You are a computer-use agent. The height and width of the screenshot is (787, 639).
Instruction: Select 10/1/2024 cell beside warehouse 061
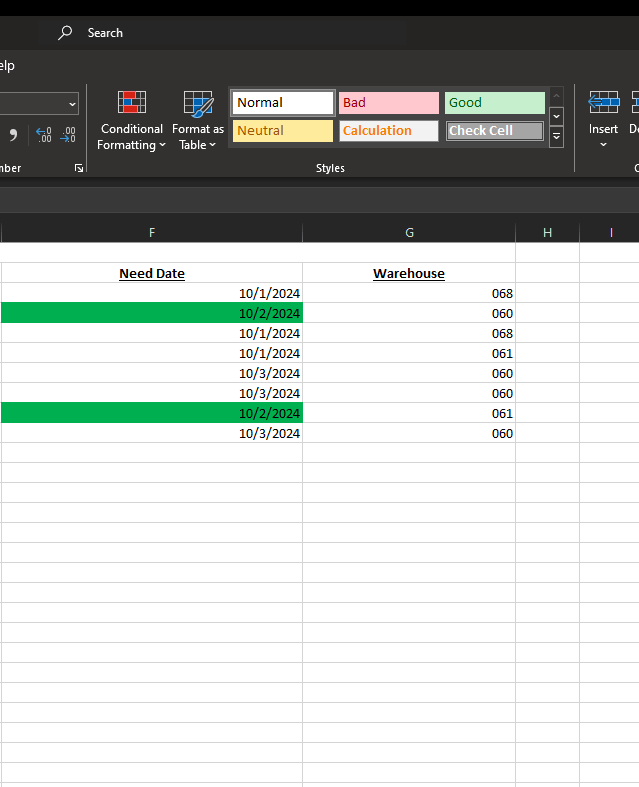pyautogui.click(x=152, y=353)
